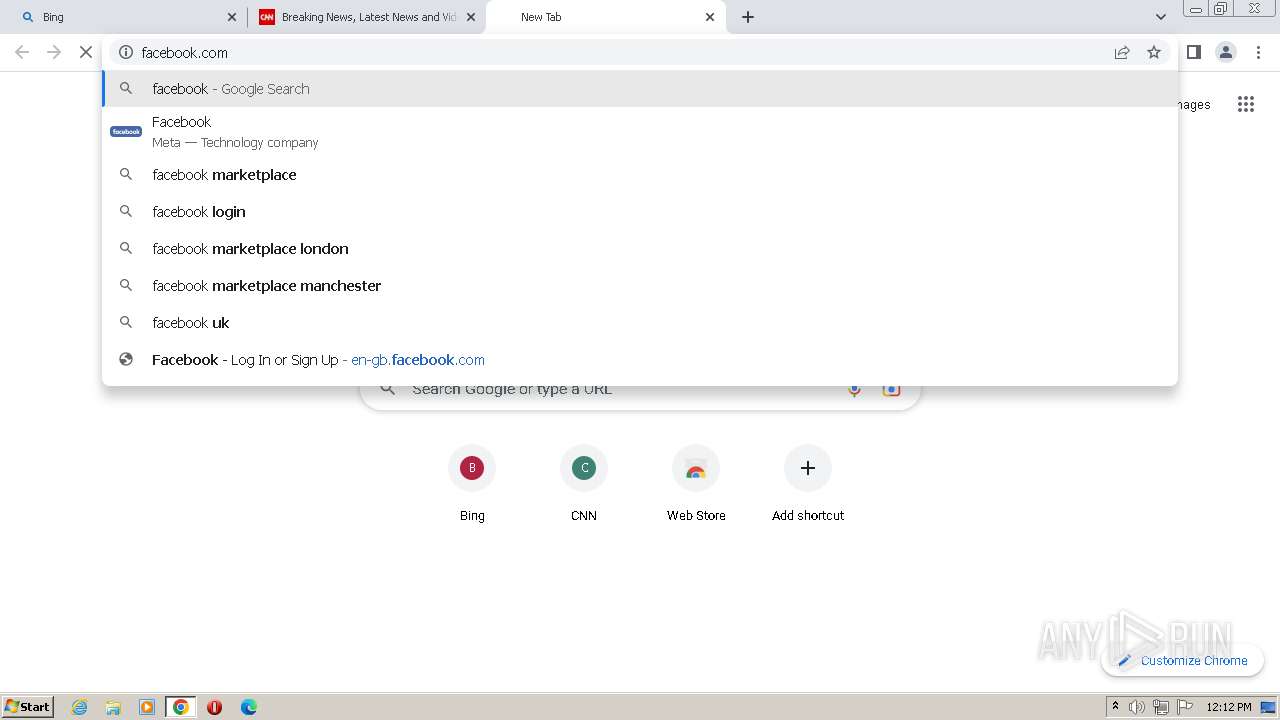Open Chrome's three-dot menu
Viewport: 1280px width, 720px height.
(x=1258, y=52)
